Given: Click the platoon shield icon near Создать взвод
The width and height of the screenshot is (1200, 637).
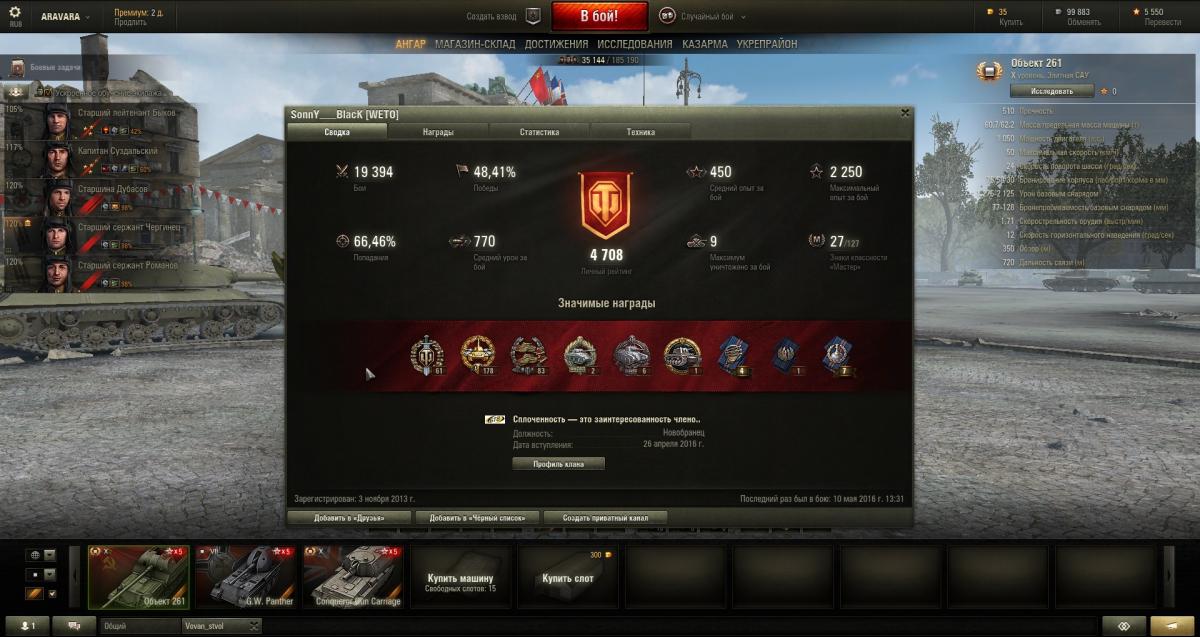Looking at the screenshot, I should tap(533, 16).
